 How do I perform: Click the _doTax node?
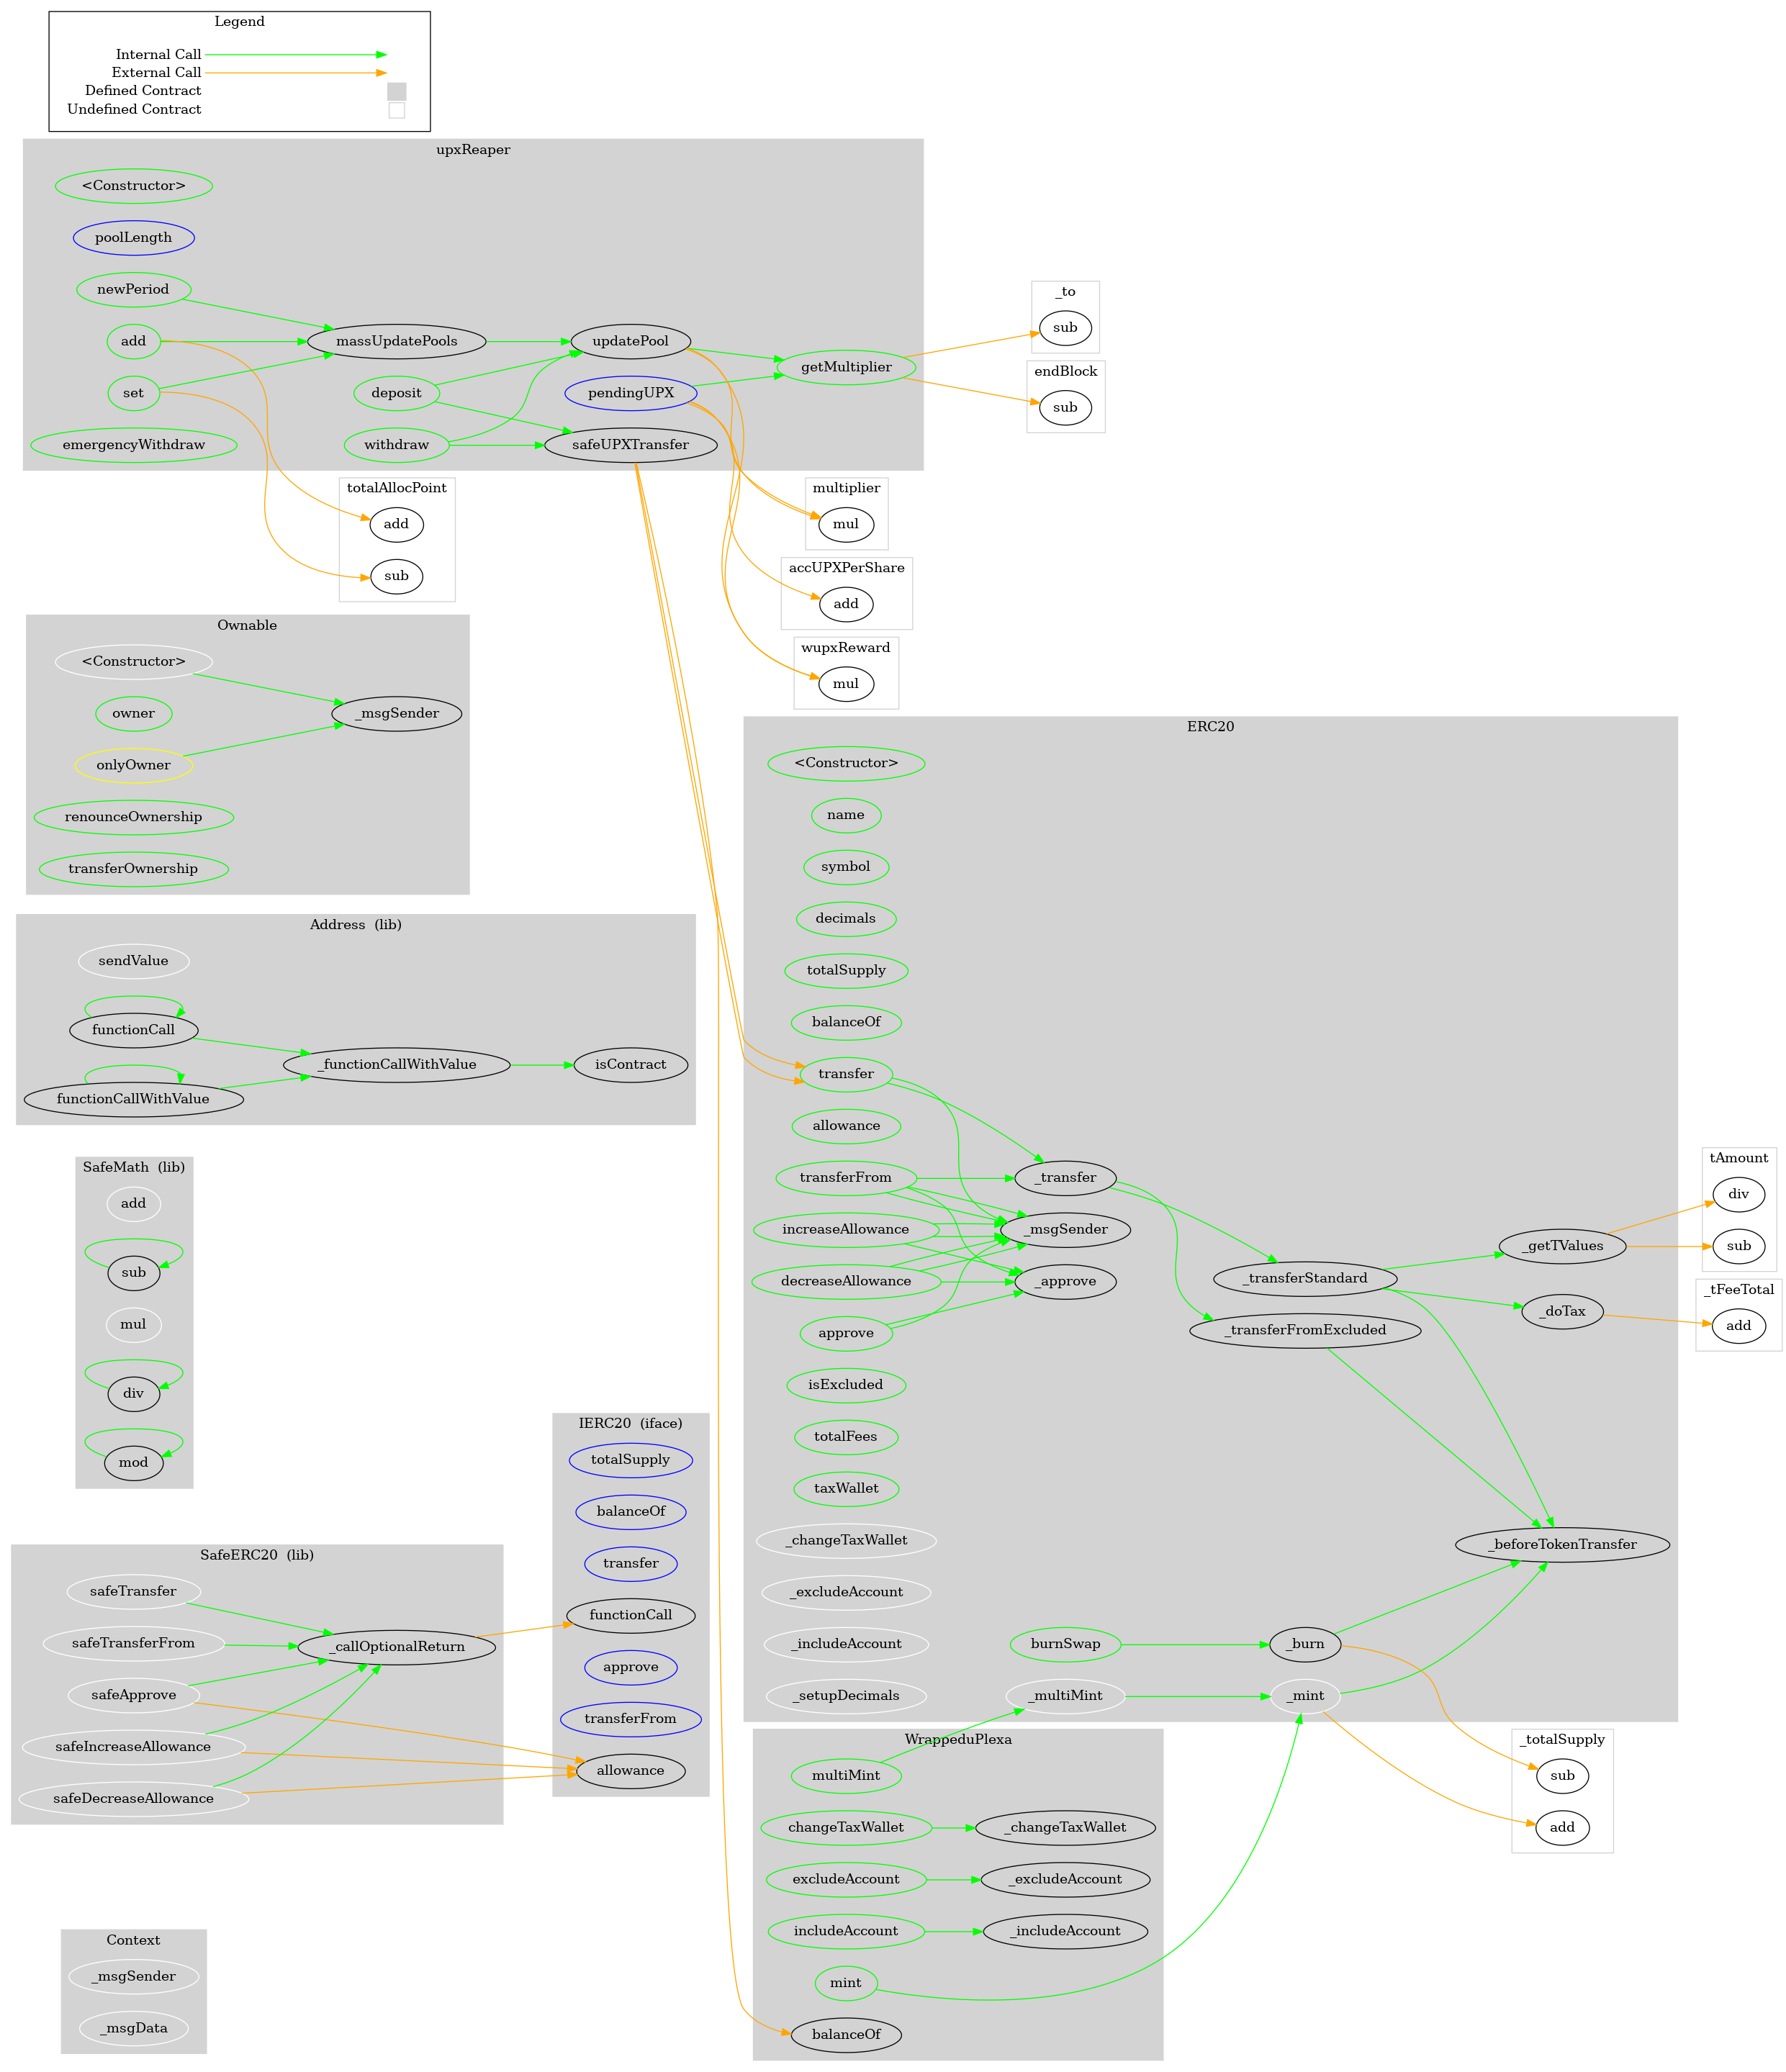[1562, 1311]
